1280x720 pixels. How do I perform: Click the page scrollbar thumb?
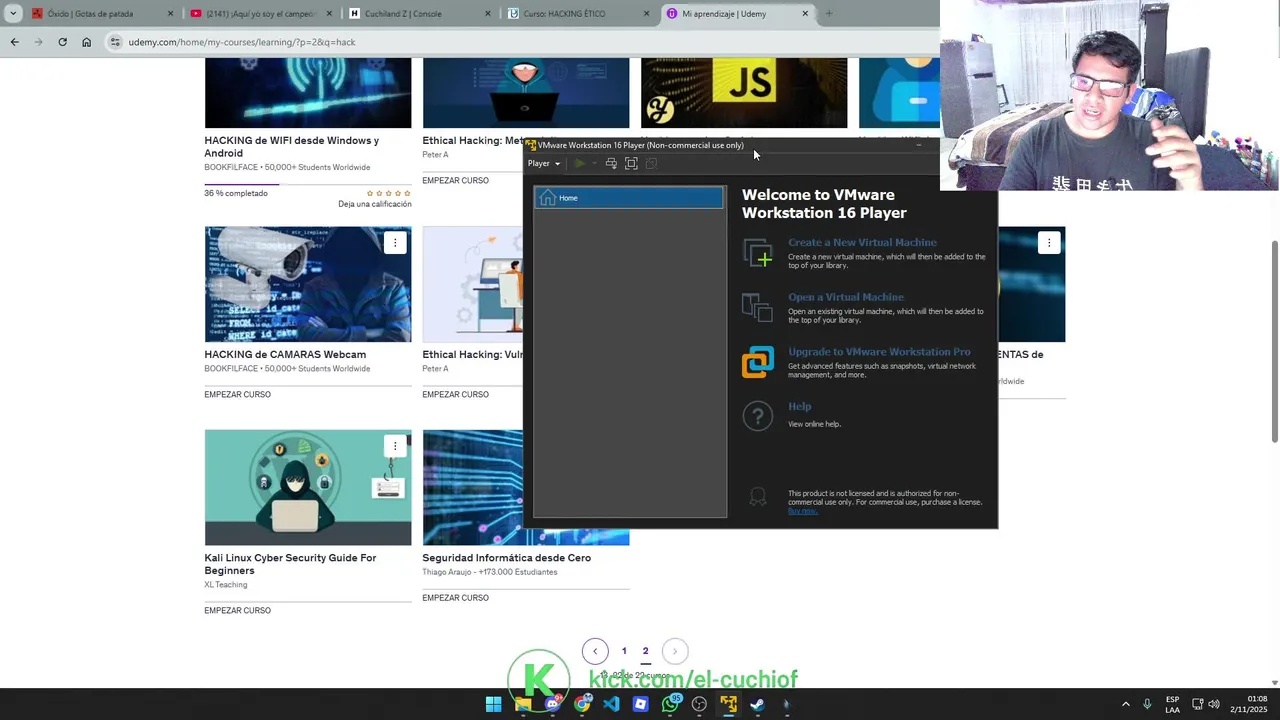1274,342
